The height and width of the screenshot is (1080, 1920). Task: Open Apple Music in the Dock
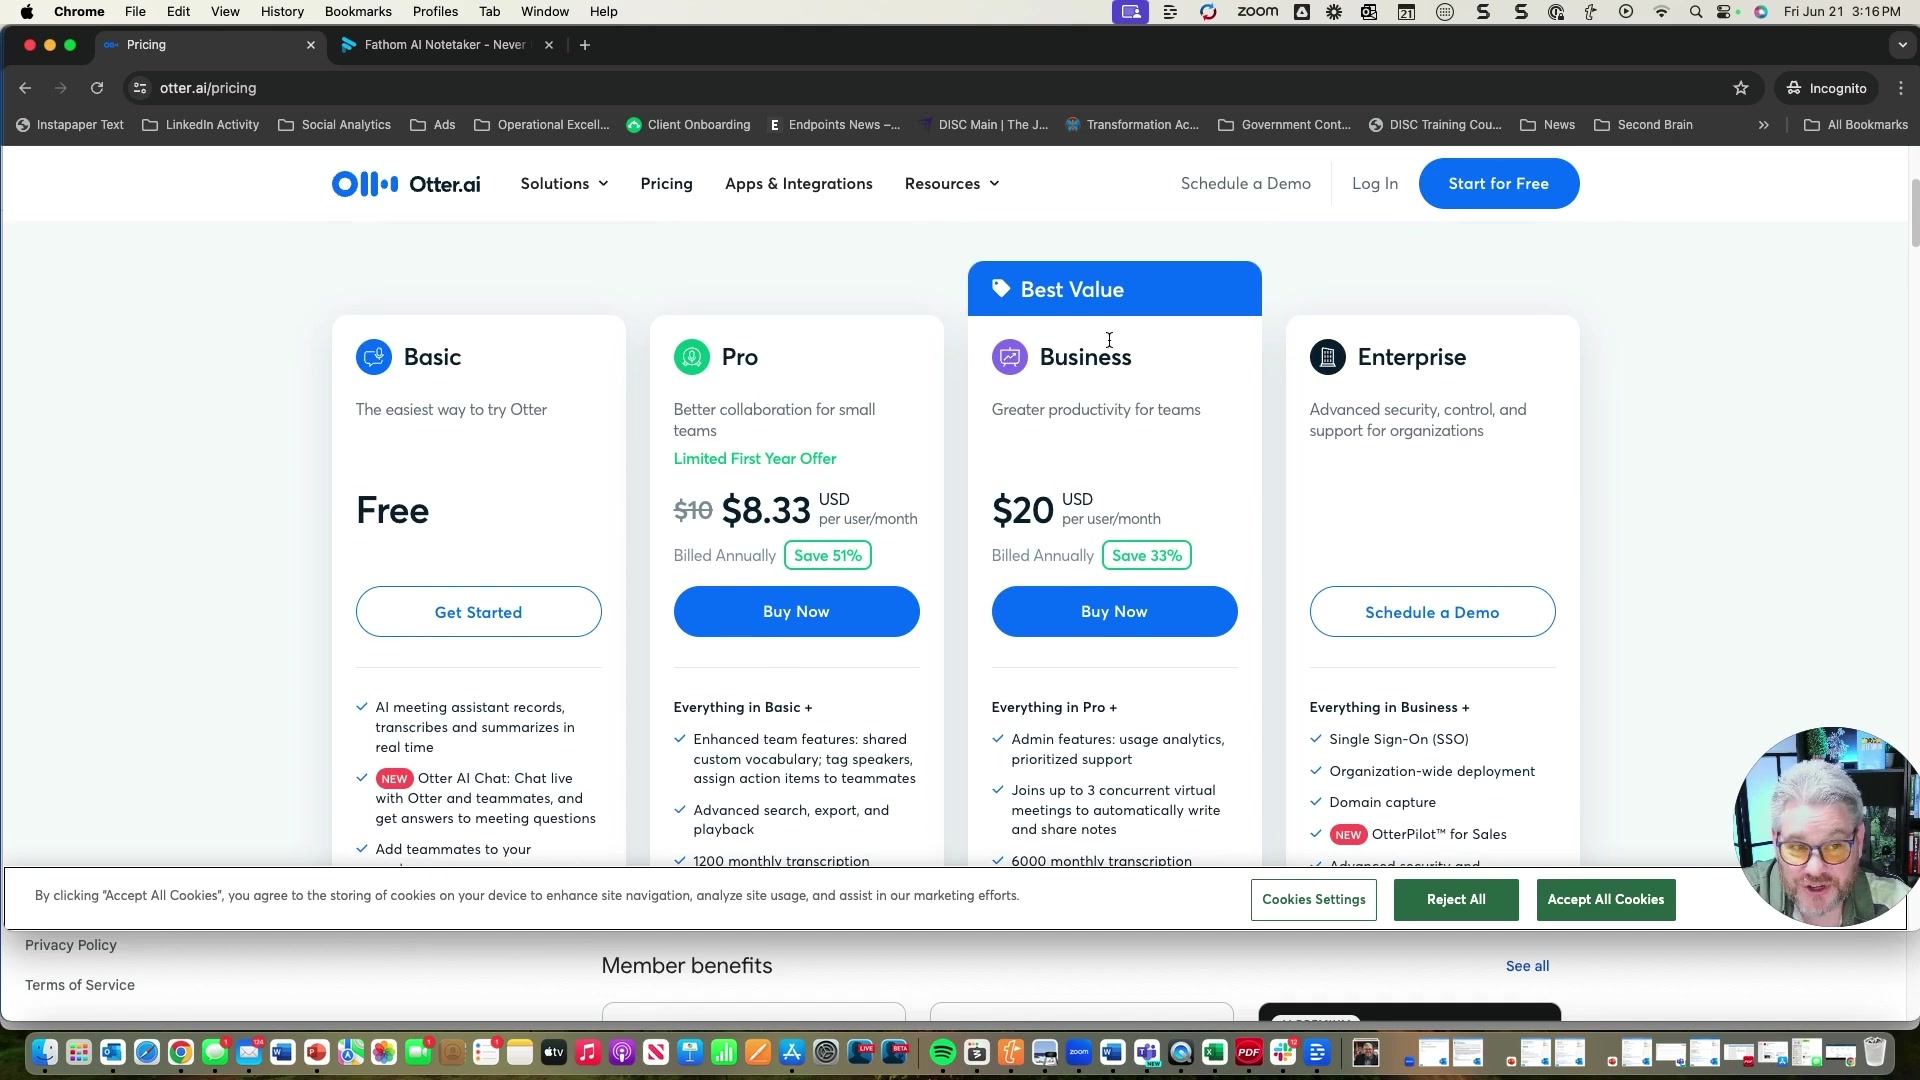[588, 1052]
